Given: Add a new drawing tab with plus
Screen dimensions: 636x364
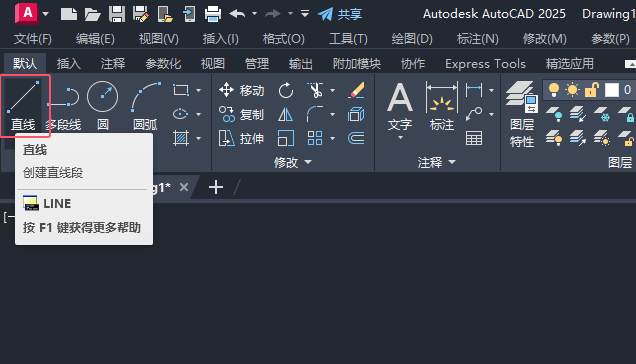Looking at the screenshot, I should coord(216,187).
